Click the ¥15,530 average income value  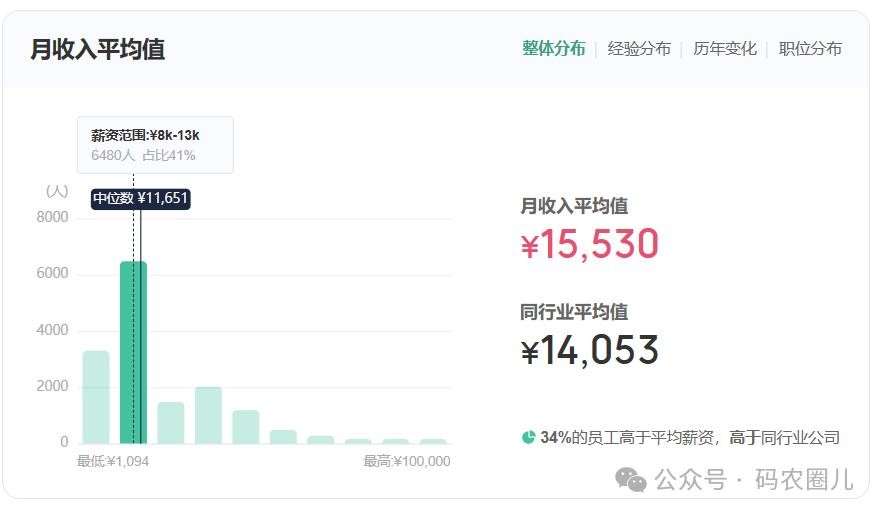(590, 245)
